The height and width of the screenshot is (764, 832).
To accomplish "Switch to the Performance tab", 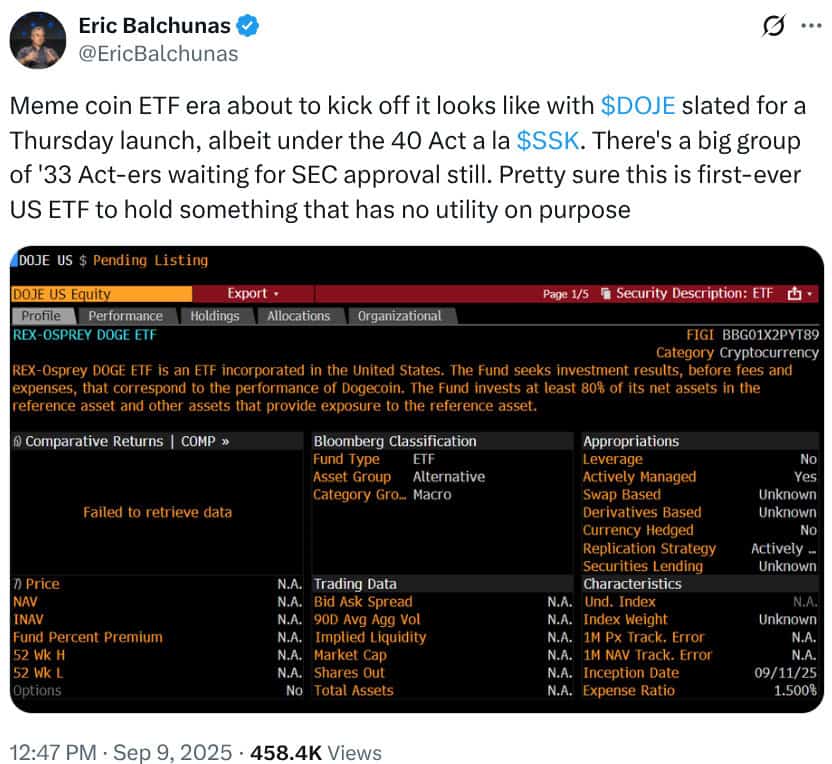I will point(126,316).
